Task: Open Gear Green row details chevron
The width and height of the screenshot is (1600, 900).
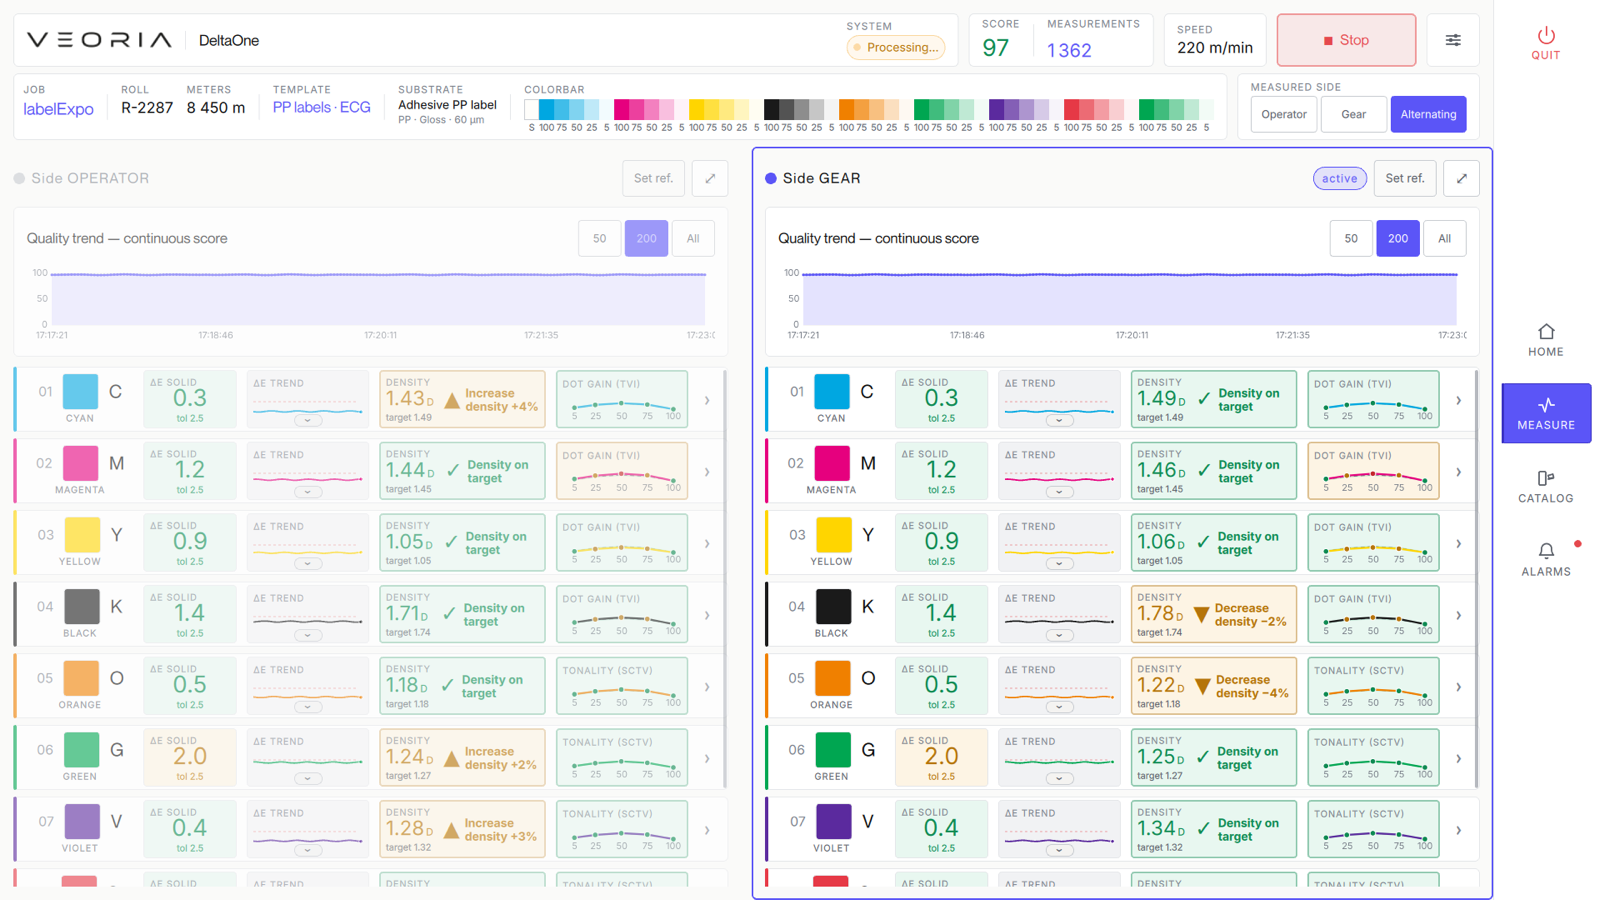Action: pyautogui.click(x=1459, y=758)
